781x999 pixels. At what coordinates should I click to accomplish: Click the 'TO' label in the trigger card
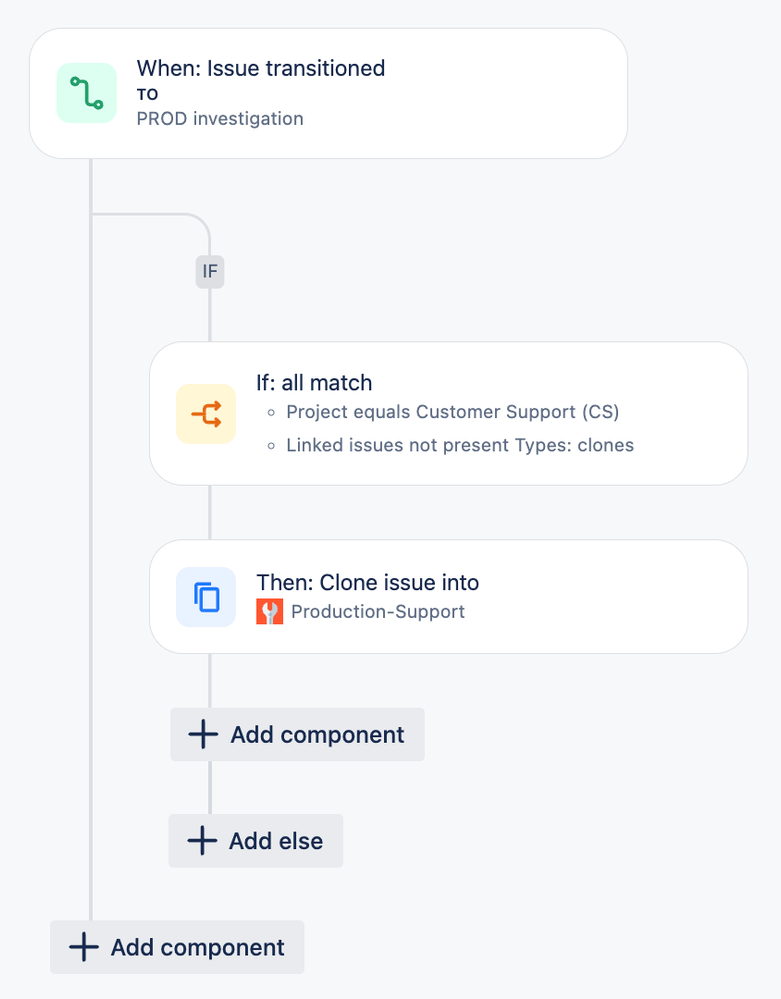coord(147,94)
